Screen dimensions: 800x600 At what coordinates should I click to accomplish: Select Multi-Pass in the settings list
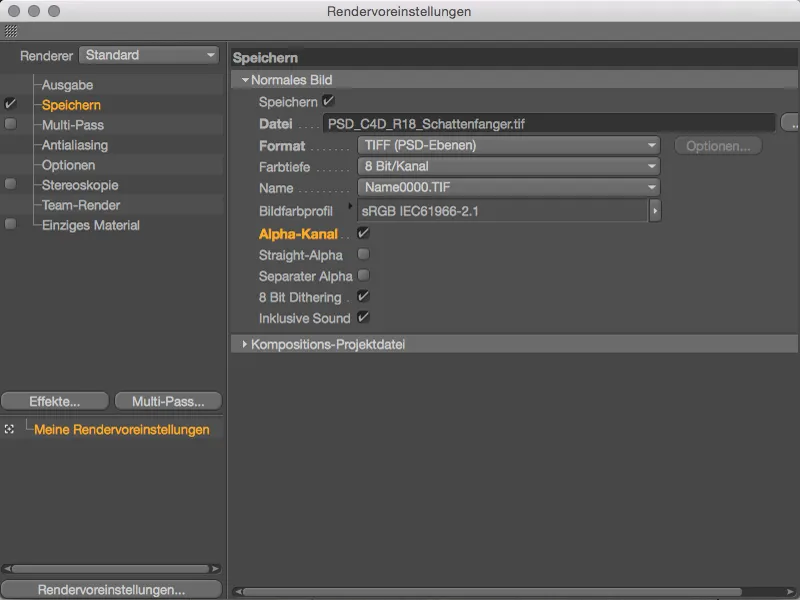click(x=73, y=125)
